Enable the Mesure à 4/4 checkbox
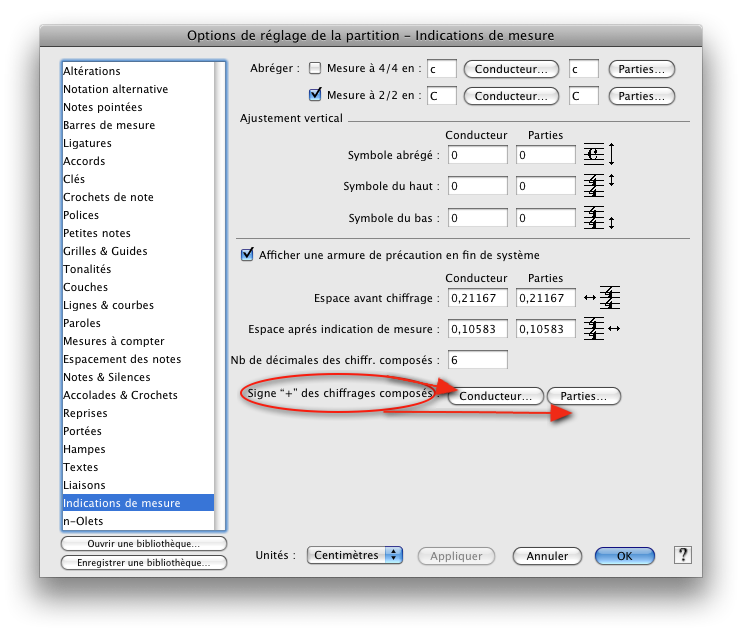742x632 pixels. click(315, 69)
